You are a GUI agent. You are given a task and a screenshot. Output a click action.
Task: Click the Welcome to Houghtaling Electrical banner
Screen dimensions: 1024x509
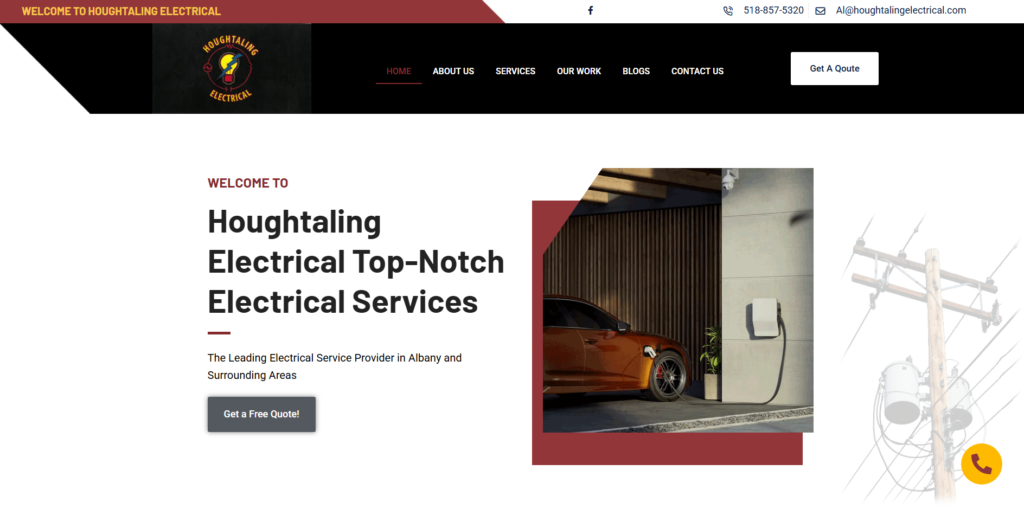coord(121,11)
